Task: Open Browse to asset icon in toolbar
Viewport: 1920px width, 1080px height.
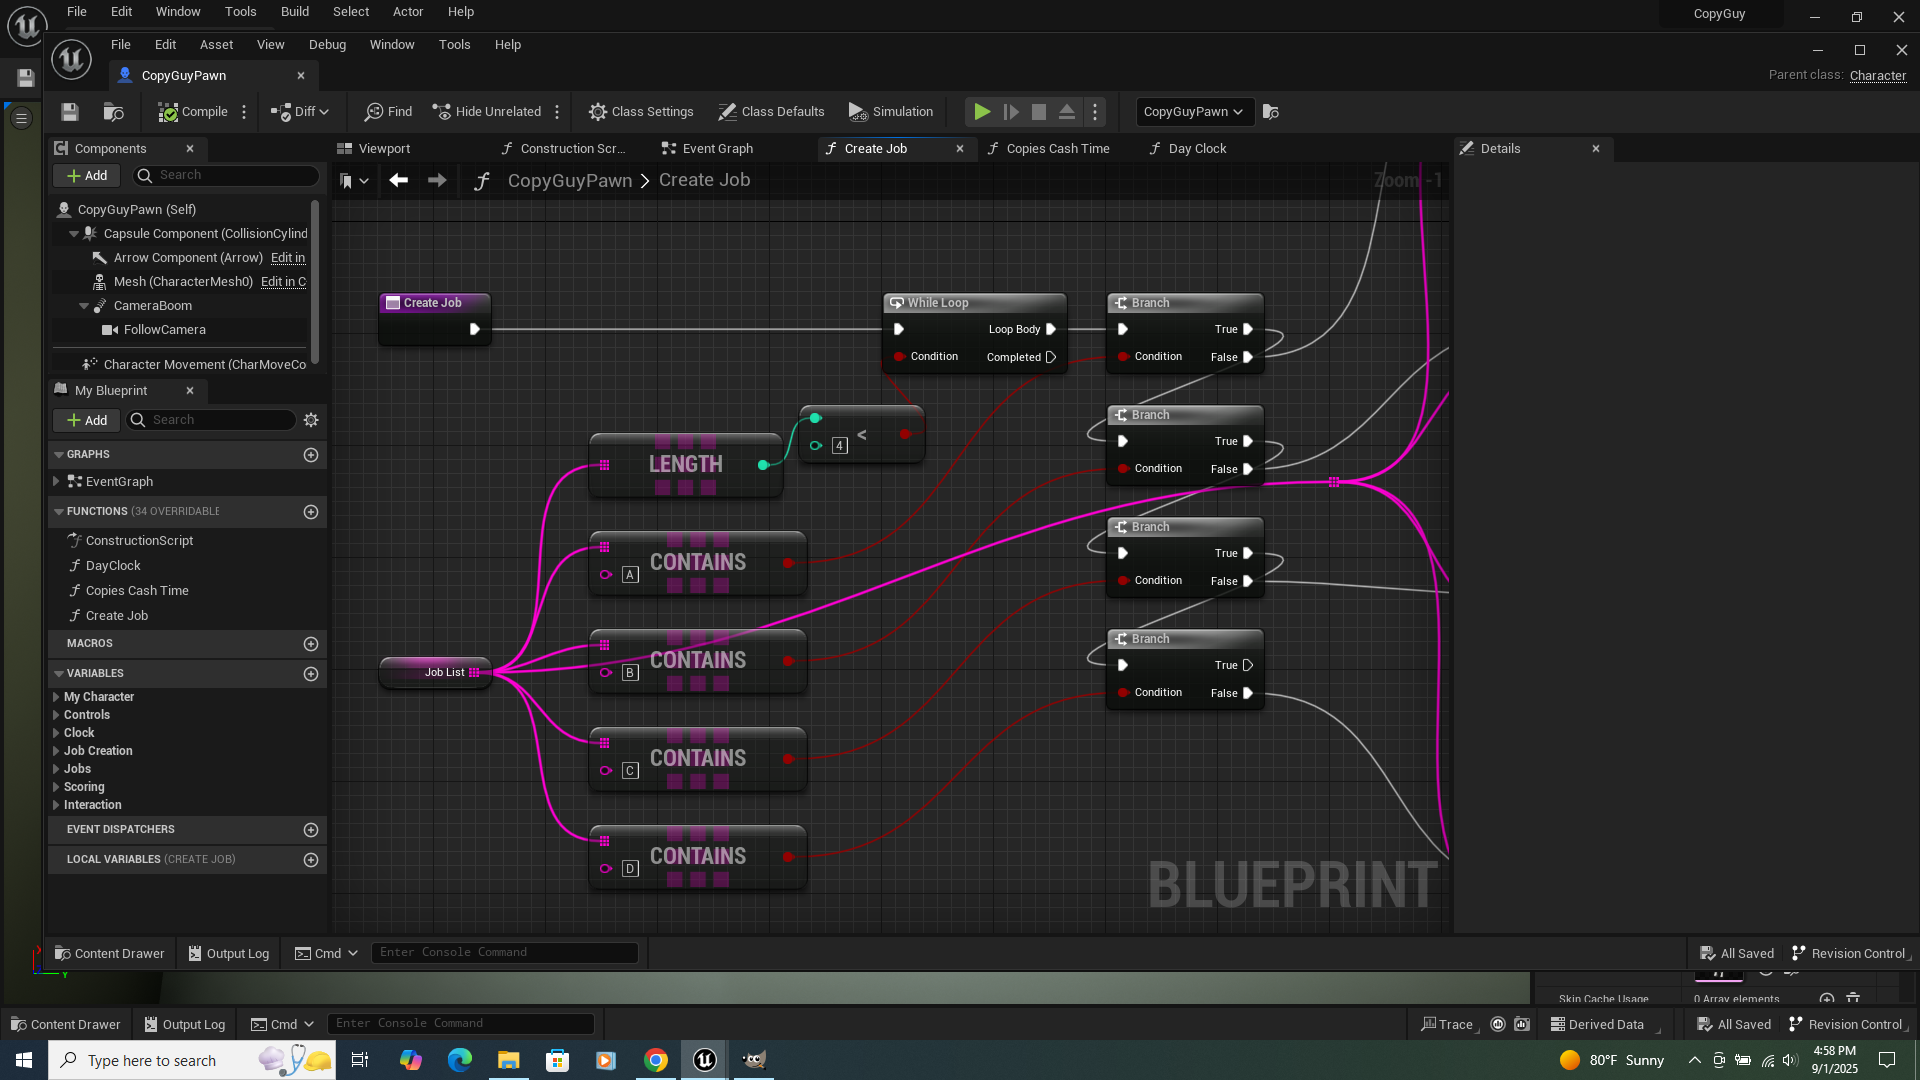Action: (x=113, y=112)
